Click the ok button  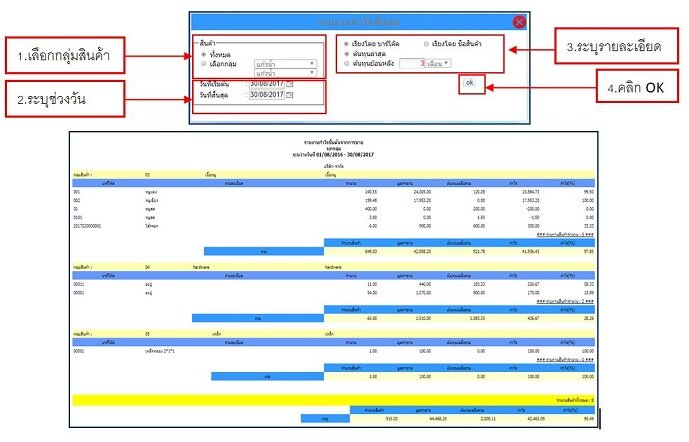pyautogui.click(x=470, y=83)
